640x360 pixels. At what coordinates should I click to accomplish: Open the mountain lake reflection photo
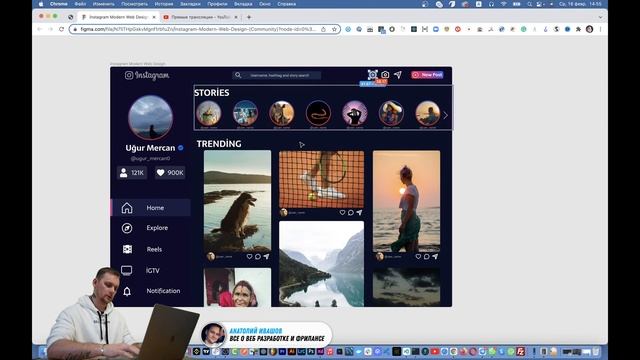pyautogui.click(x=321, y=264)
